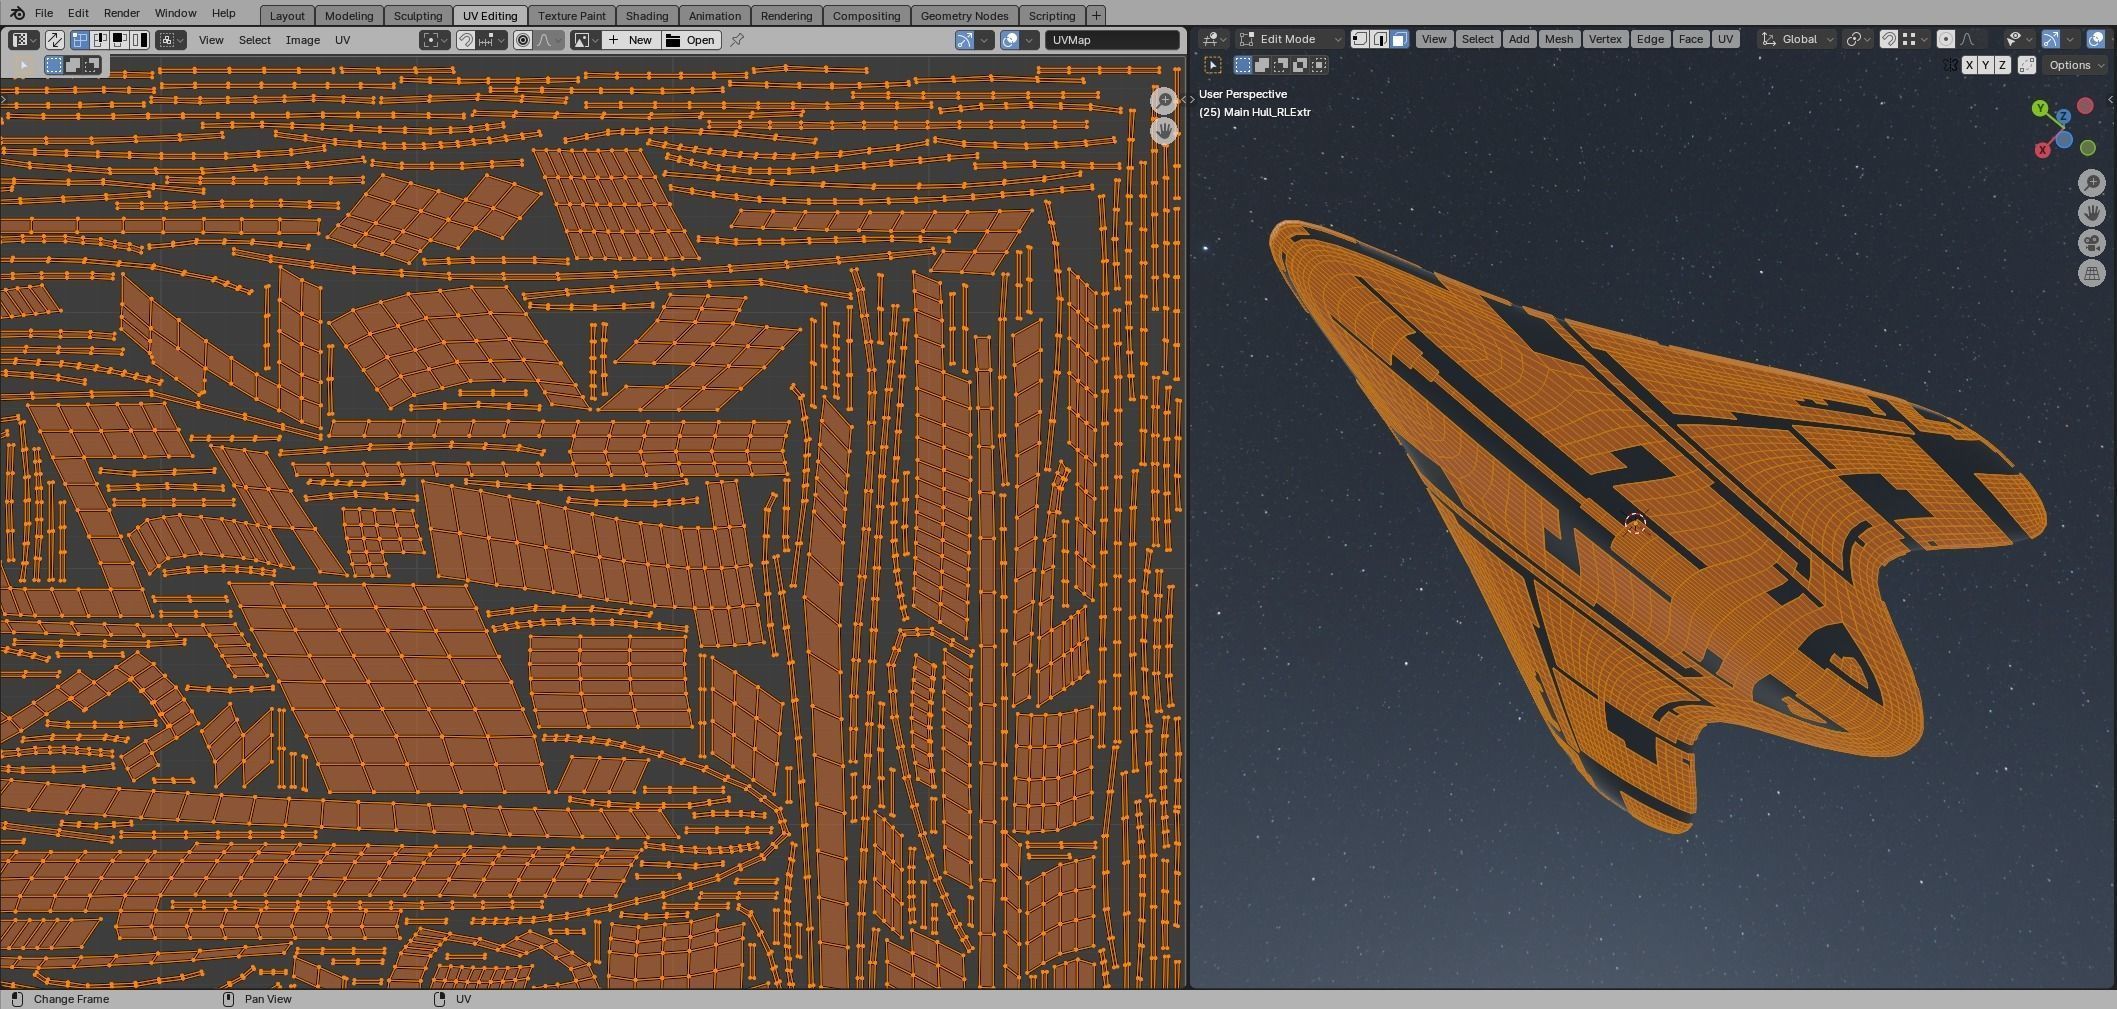The height and width of the screenshot is (1009, 2117).
Task: Expand 3D viewport sidebar arrow
Action: tap(2110, 100)
